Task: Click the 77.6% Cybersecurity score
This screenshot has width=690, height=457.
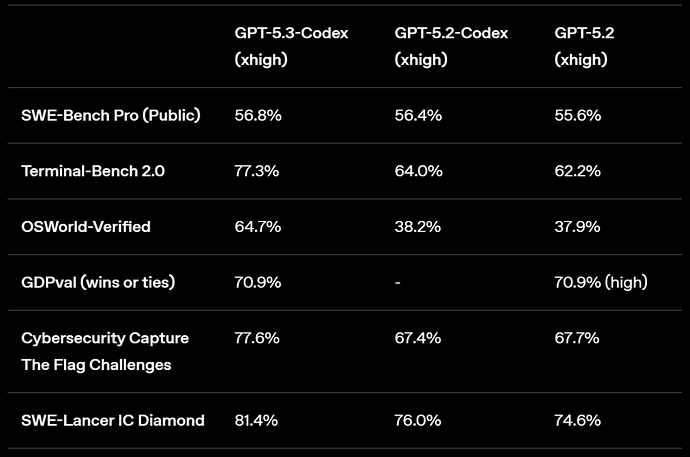Action: [x=257, y=338]
